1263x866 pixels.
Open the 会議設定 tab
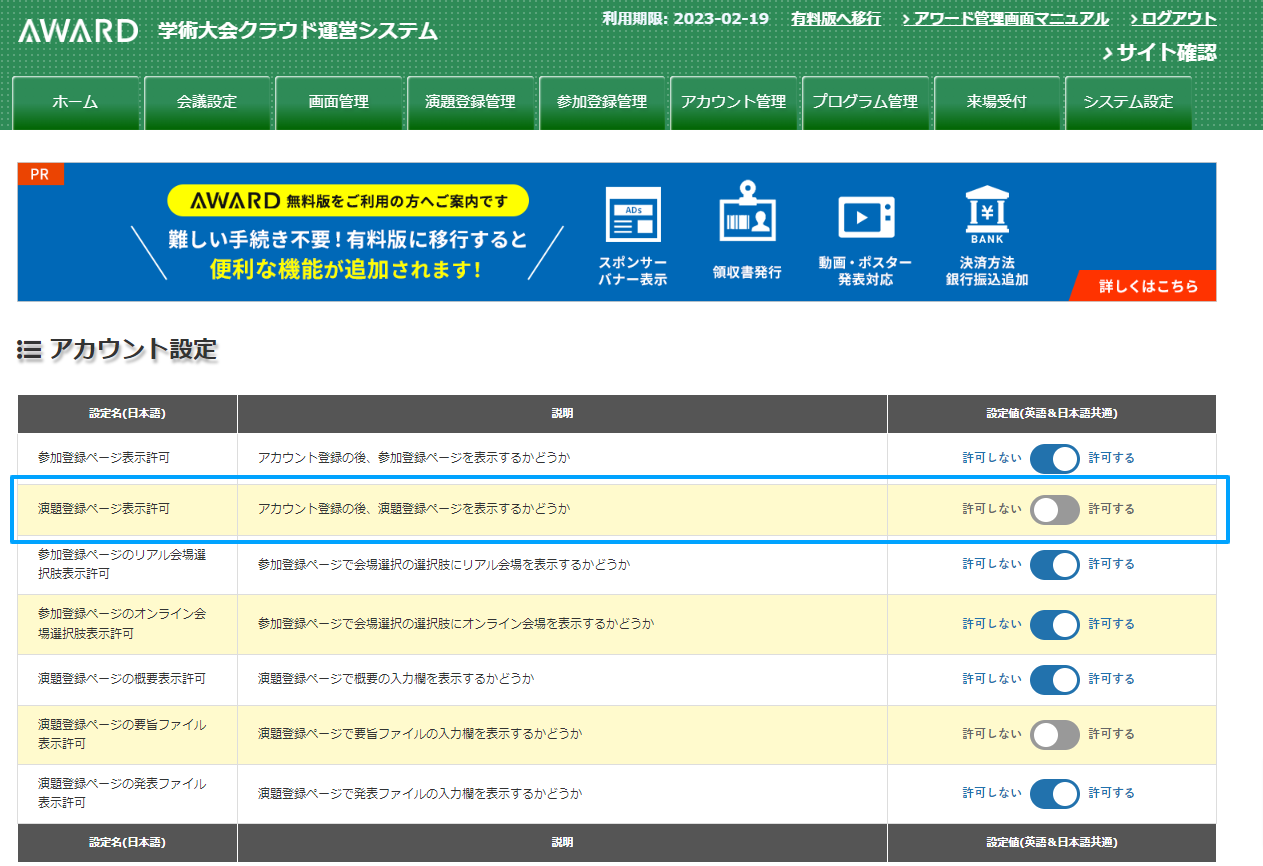point(208,102)
